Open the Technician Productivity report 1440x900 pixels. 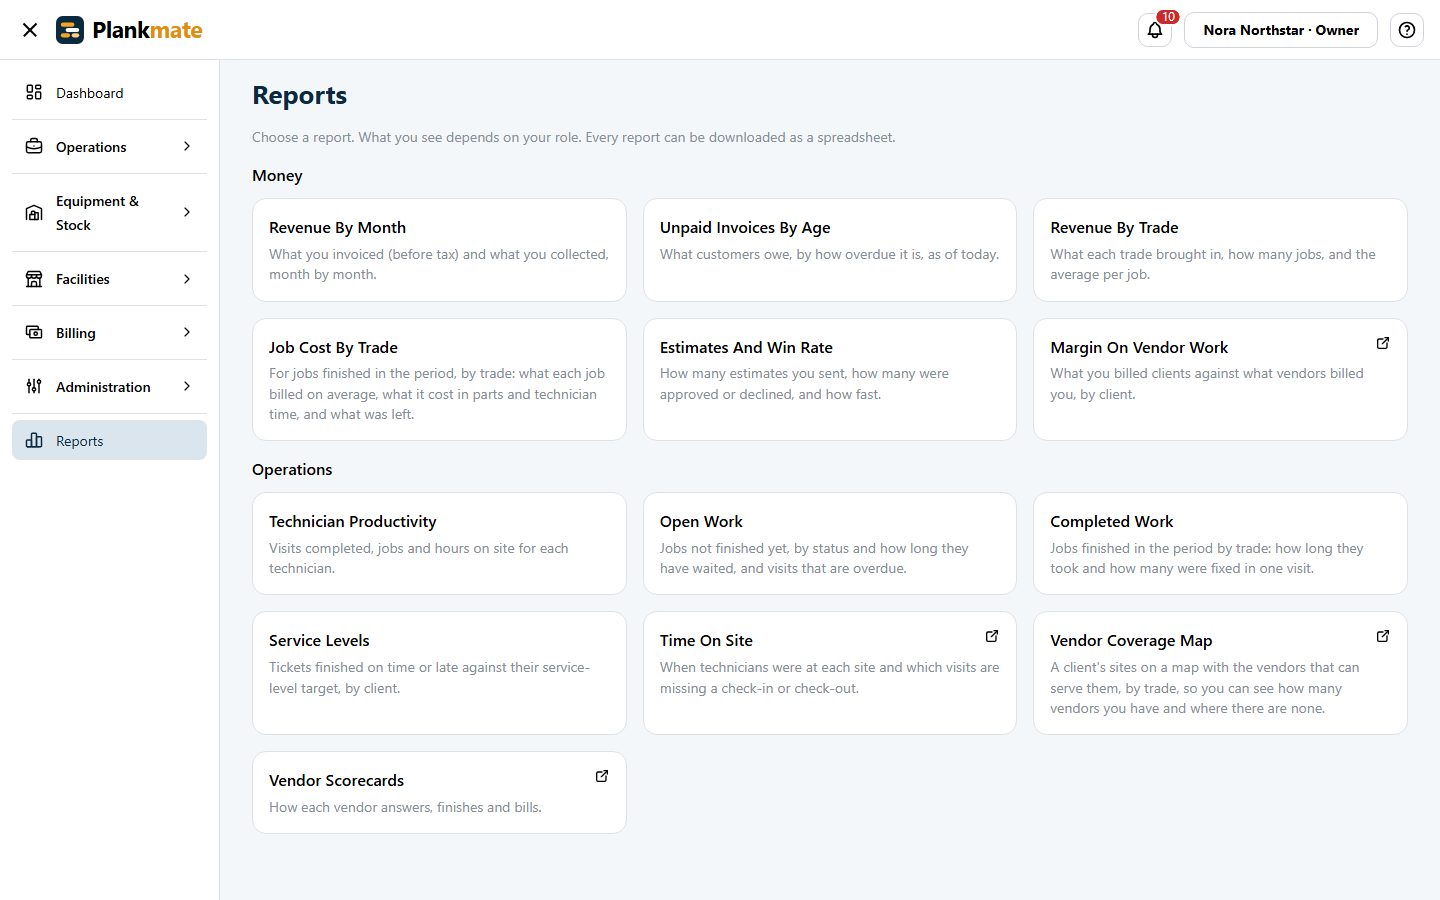(439, 543)
